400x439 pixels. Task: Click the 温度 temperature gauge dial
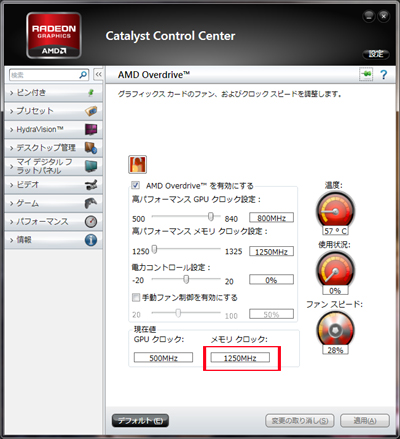pos(335,211)
